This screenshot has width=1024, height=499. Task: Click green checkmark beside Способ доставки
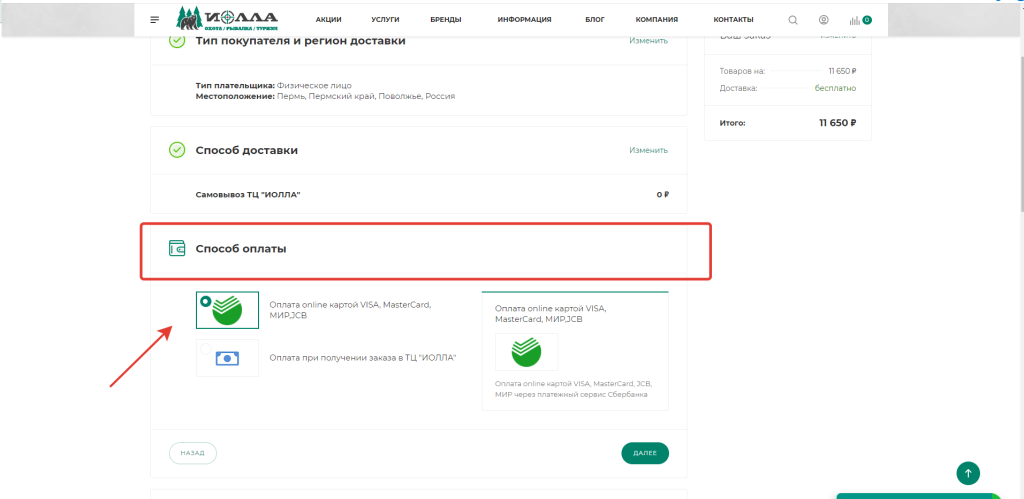coord(177,150)
